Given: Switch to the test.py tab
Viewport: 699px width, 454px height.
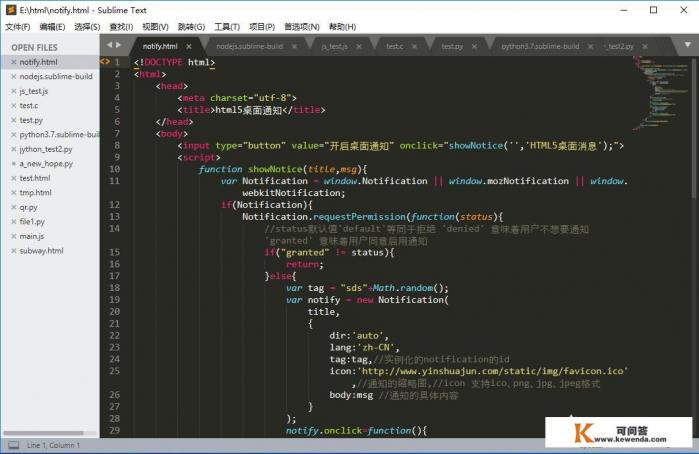Looking at the screenshot, I should (452, 46).
